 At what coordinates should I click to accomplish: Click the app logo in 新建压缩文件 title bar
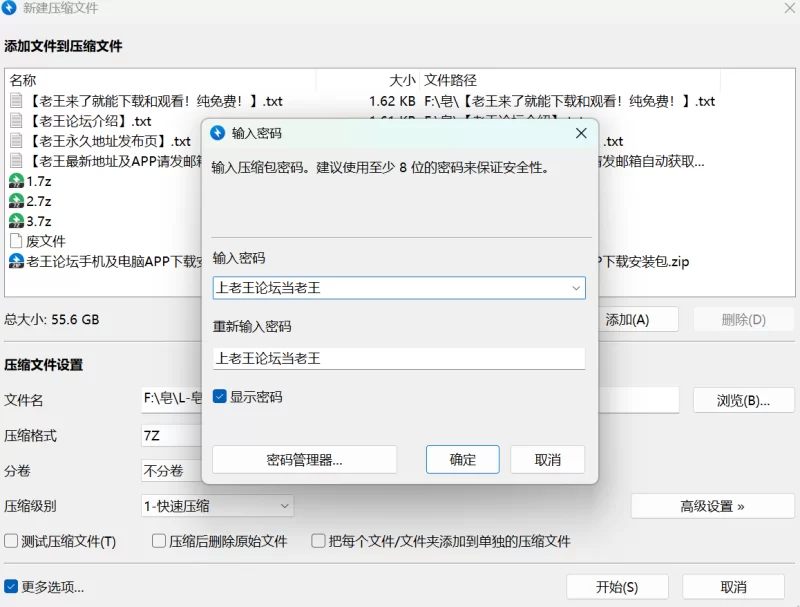click(9, 8)
